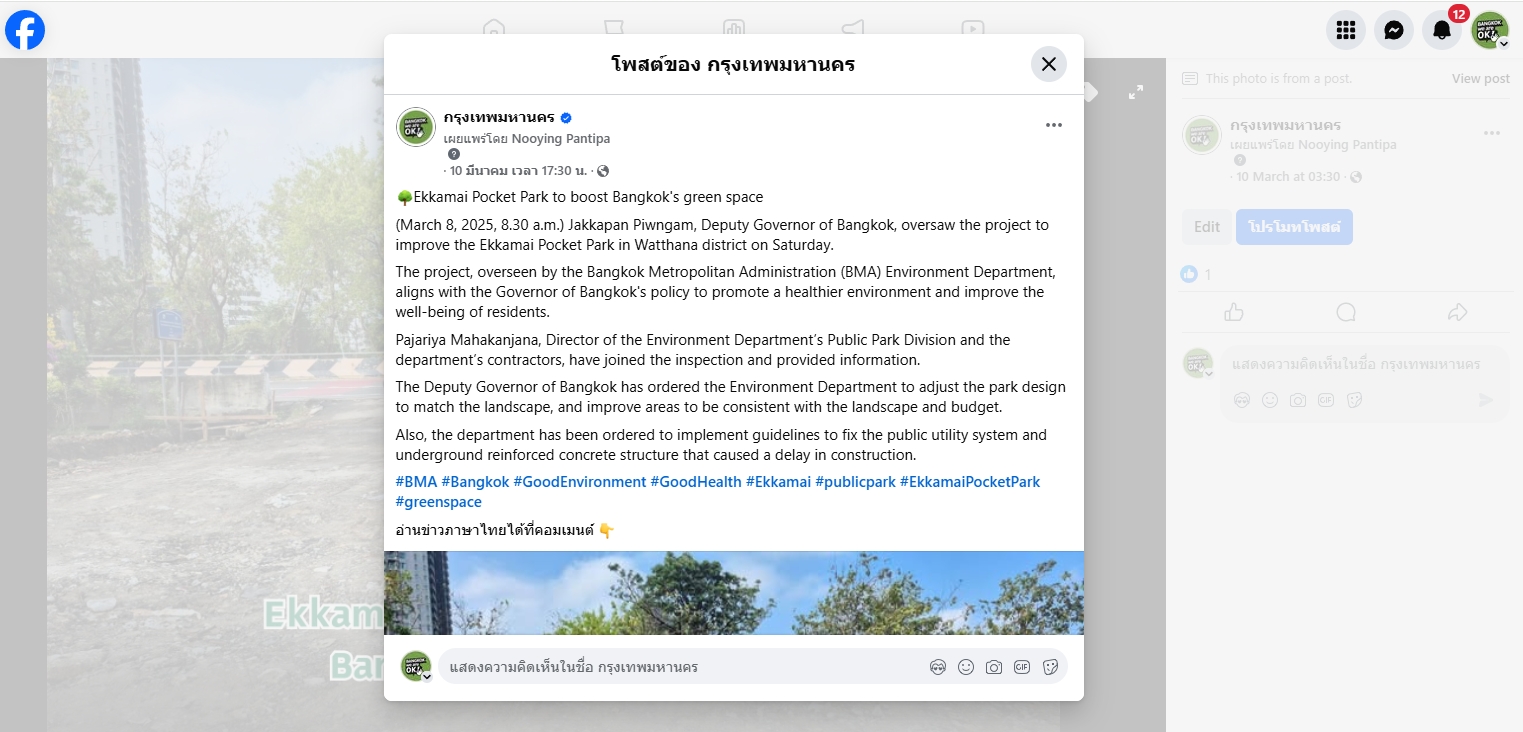Open the #Bangkok hashtag
Viewport: 1523px width, 732px height.
[x=475, y=482]
